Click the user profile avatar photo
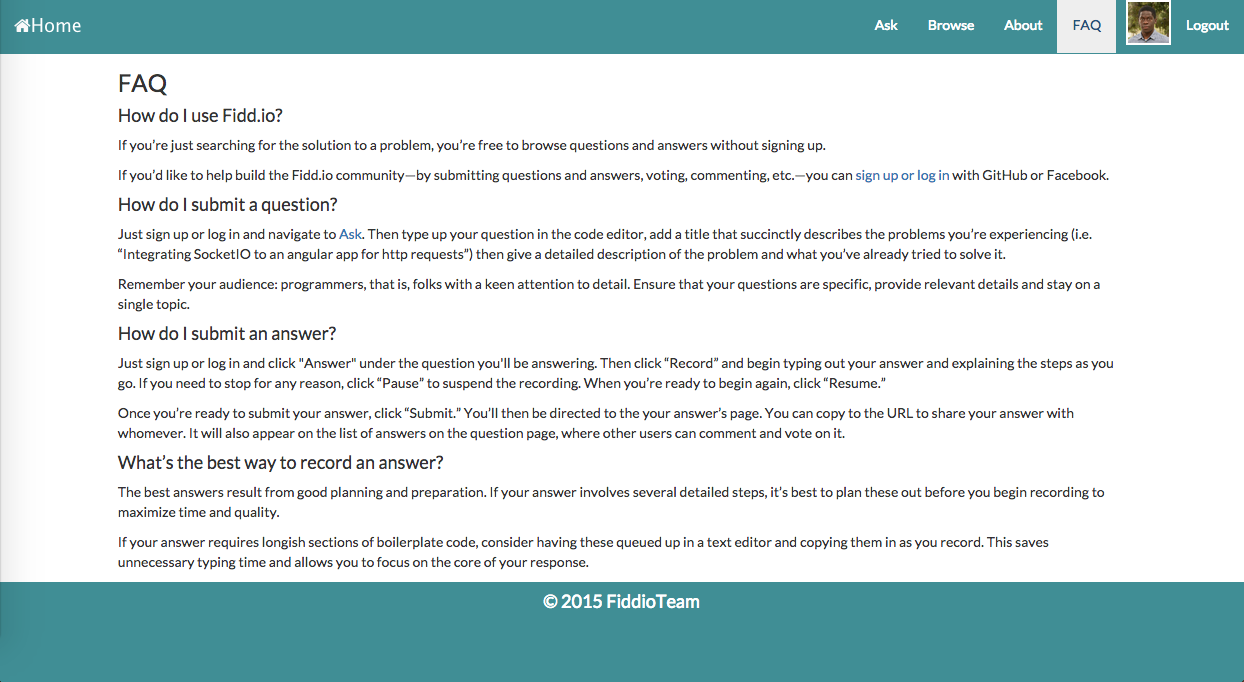The image size is (1244, 682). [1148, 23]
